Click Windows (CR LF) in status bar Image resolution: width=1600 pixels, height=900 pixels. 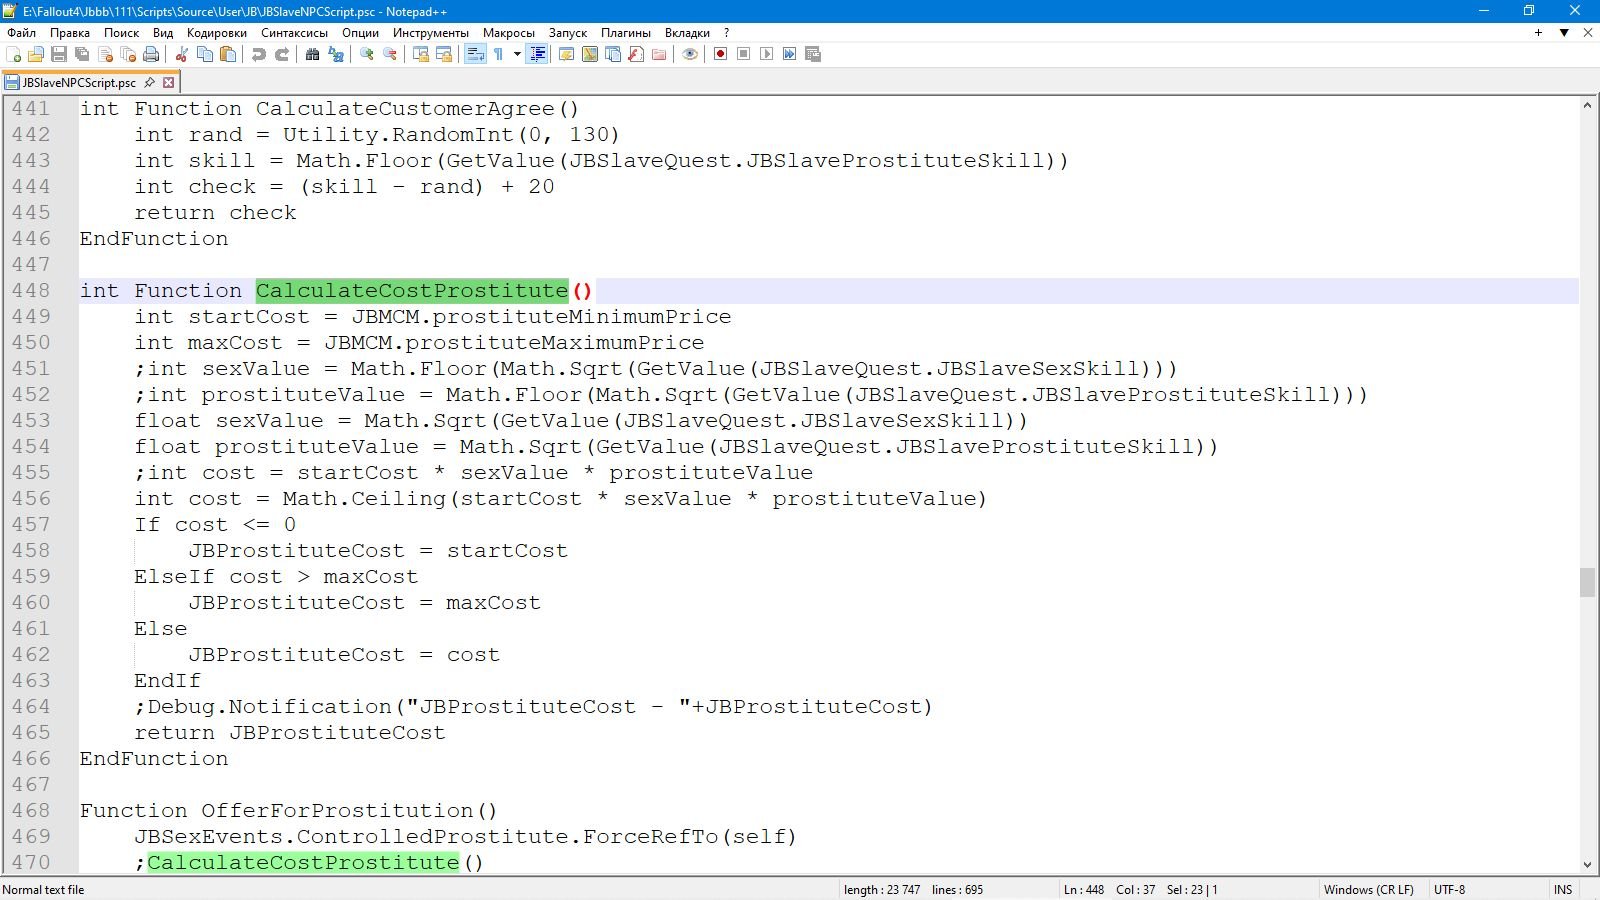coord(1368,889)
